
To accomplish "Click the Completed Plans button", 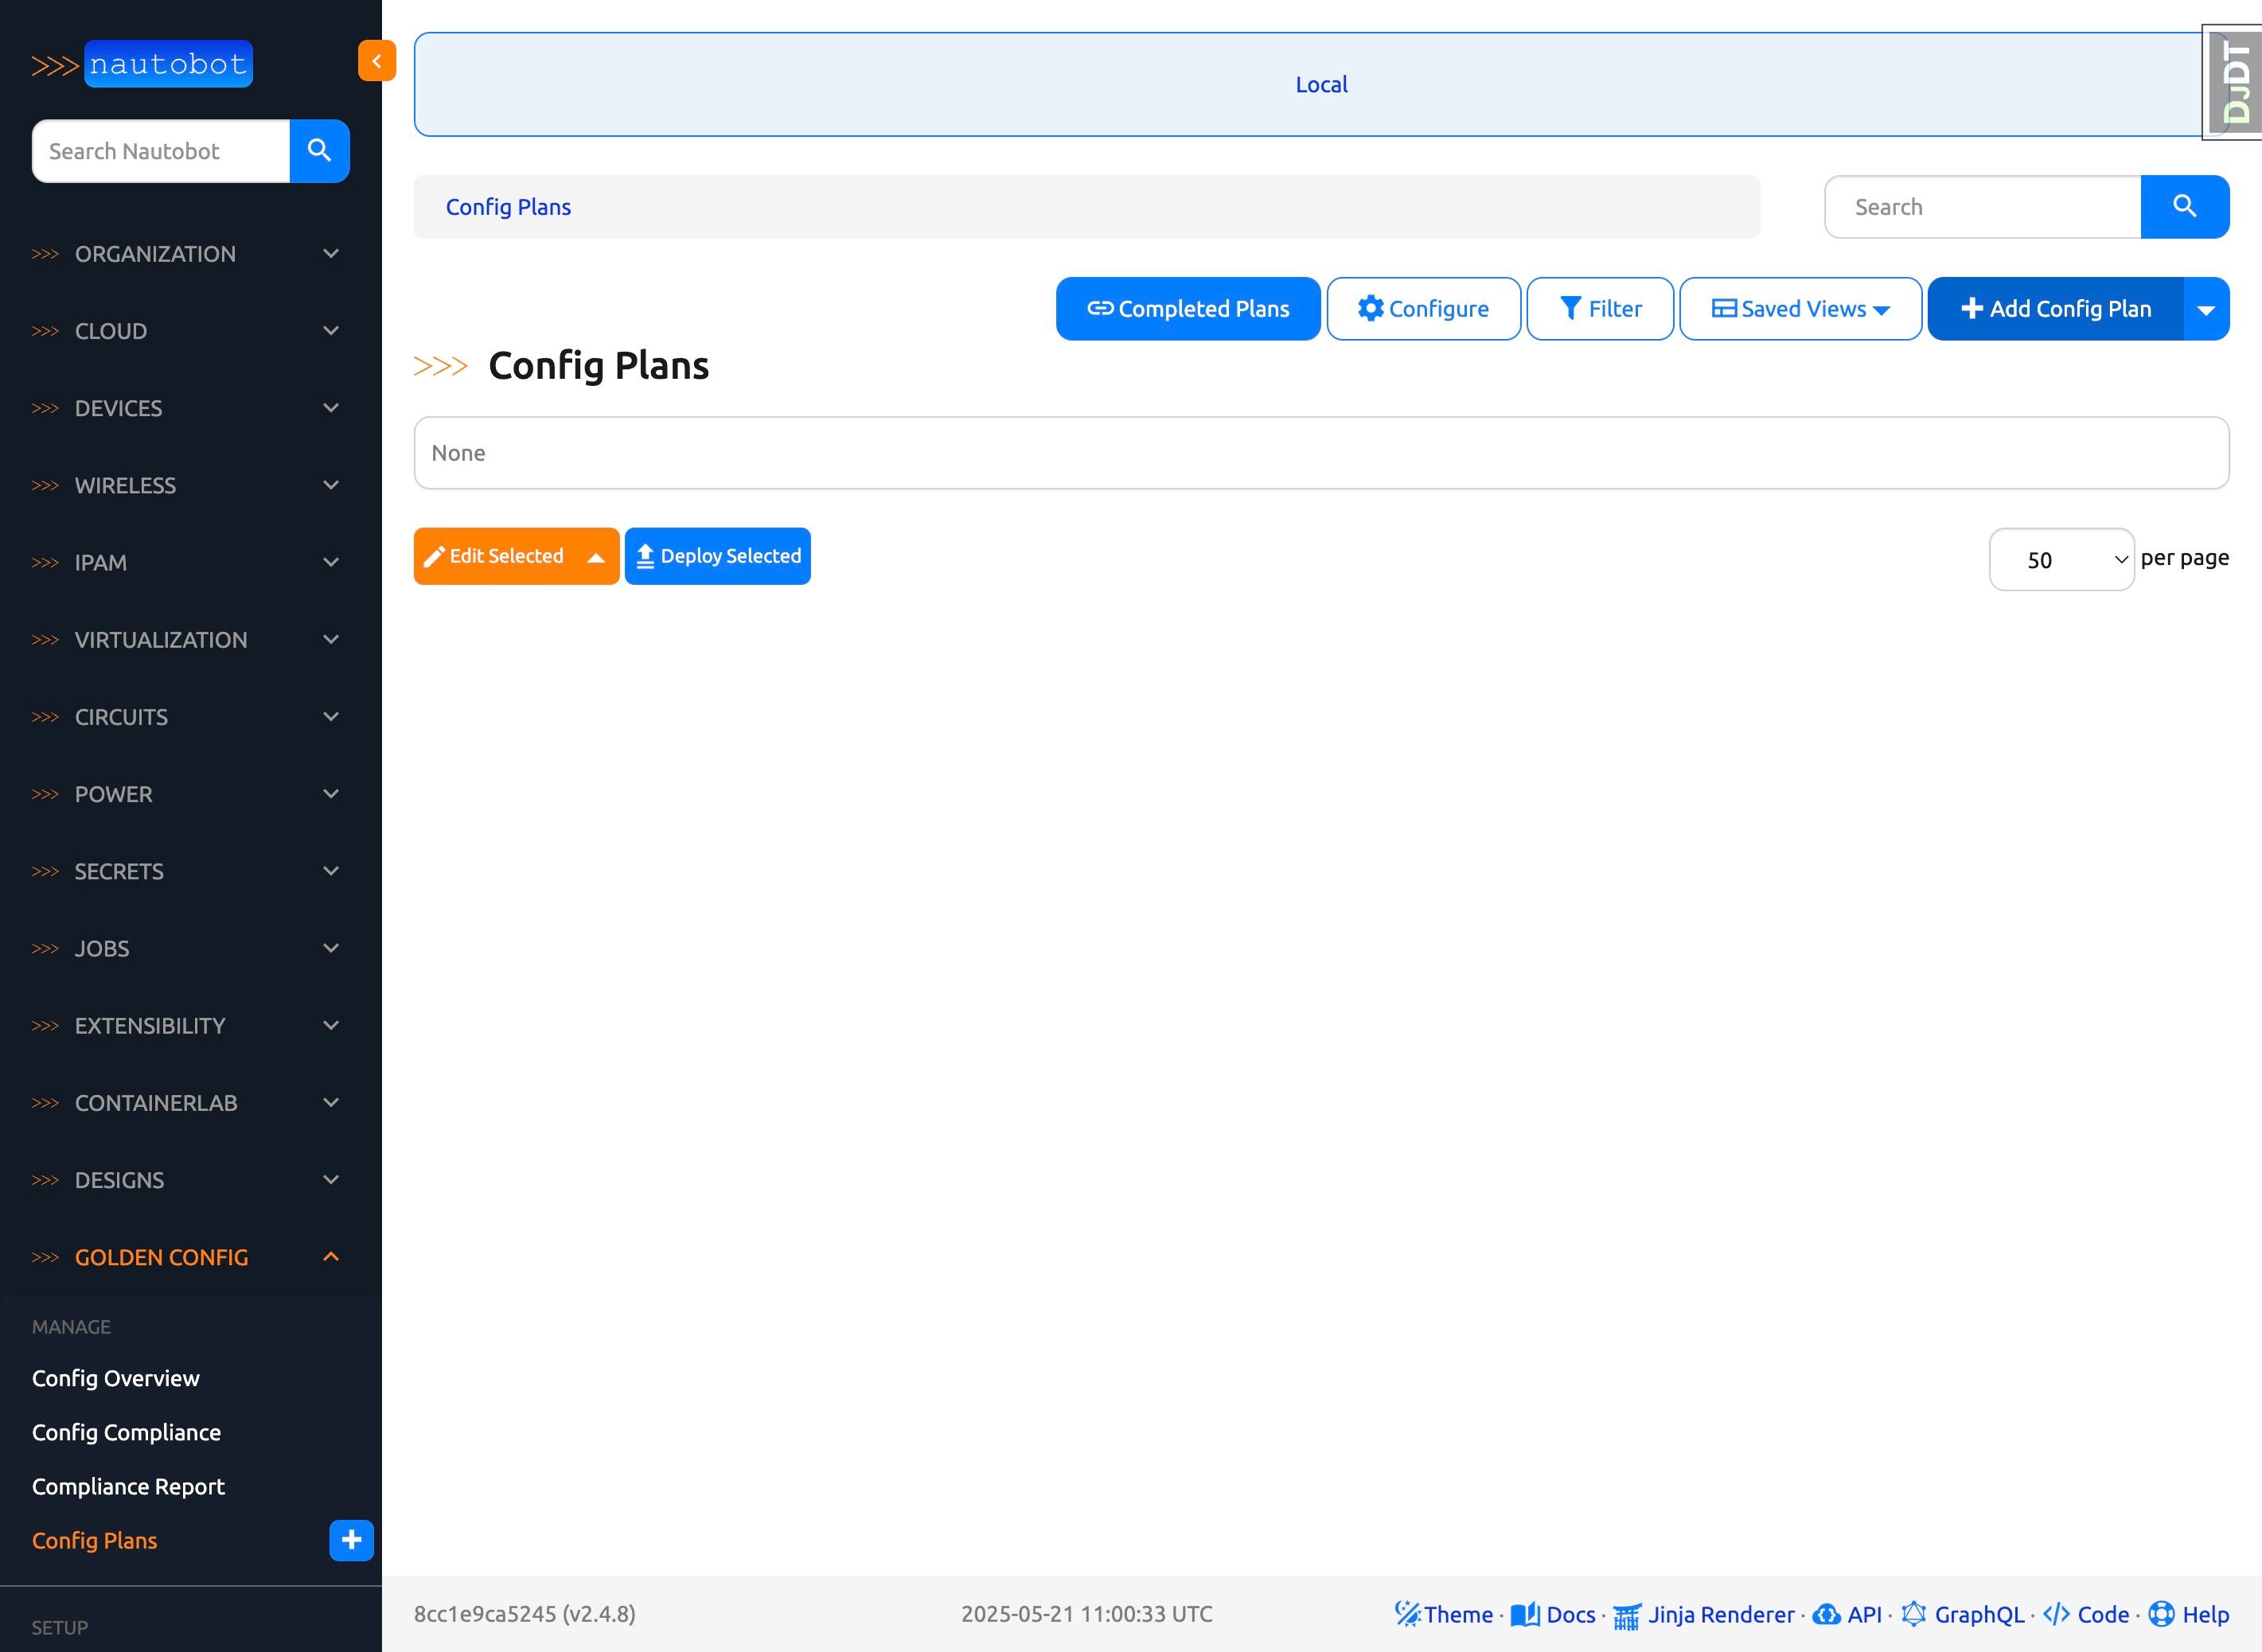I will (1187, 309).
